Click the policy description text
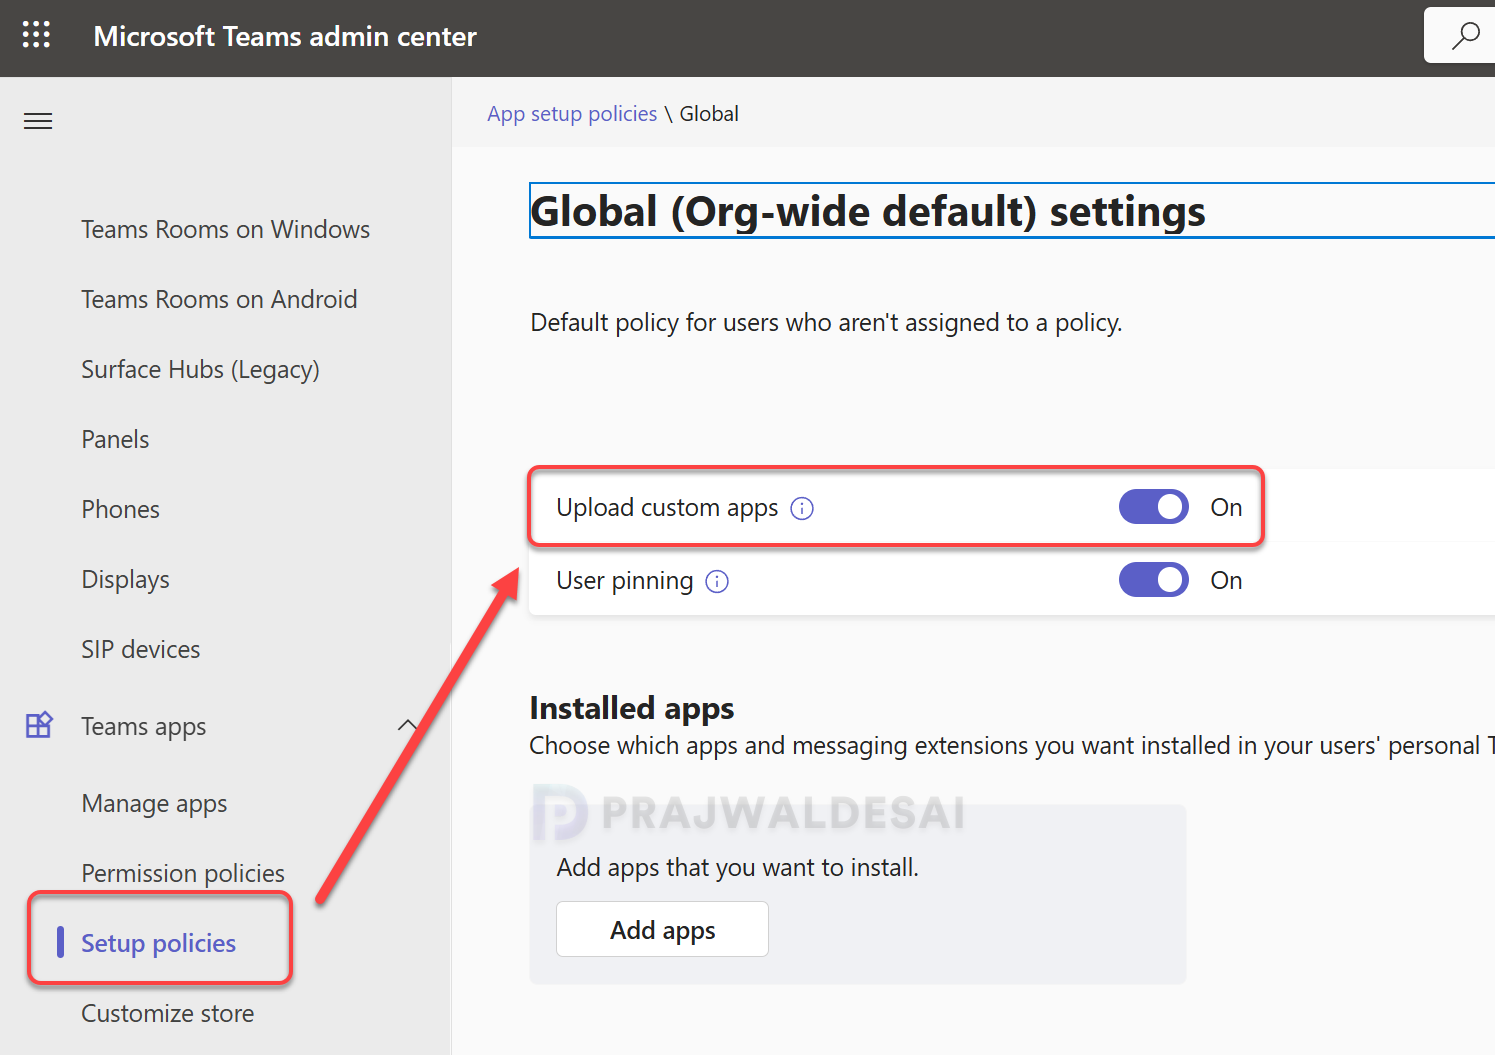The height and width of the screenshot is (1055, 1495). tap(826, 323)
